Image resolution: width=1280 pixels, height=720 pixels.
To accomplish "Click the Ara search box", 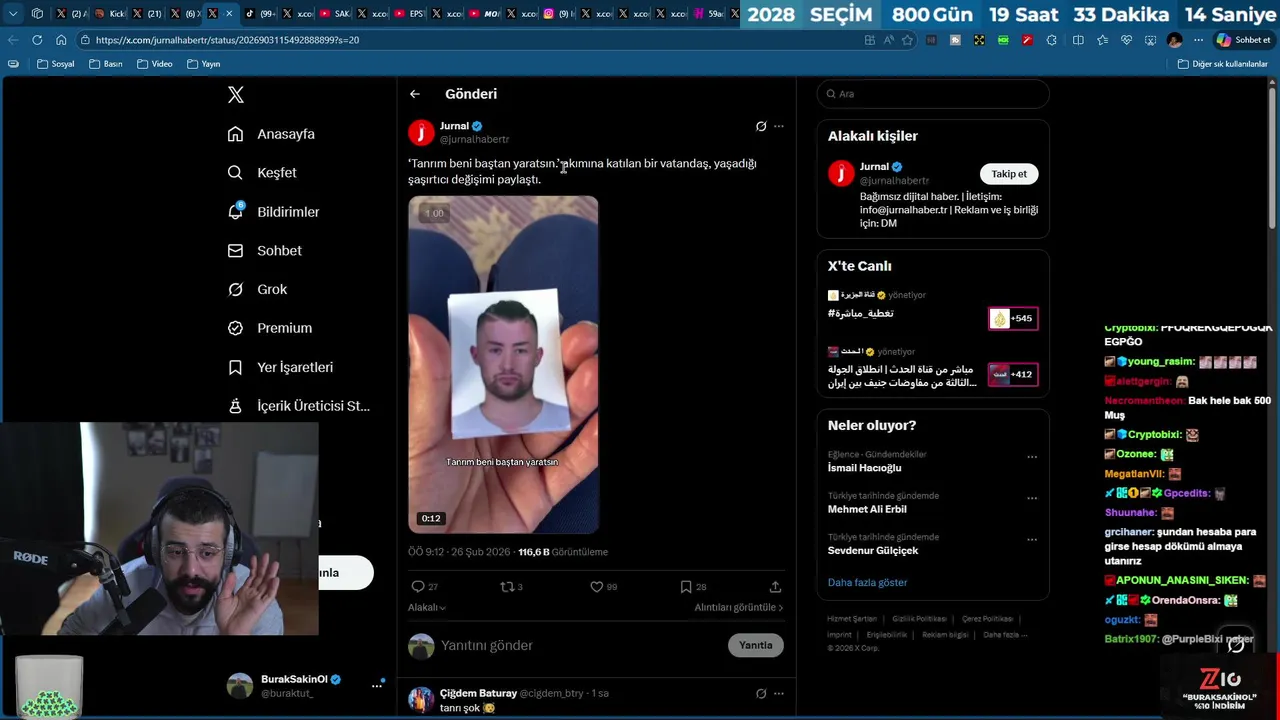I will point(933,94).
